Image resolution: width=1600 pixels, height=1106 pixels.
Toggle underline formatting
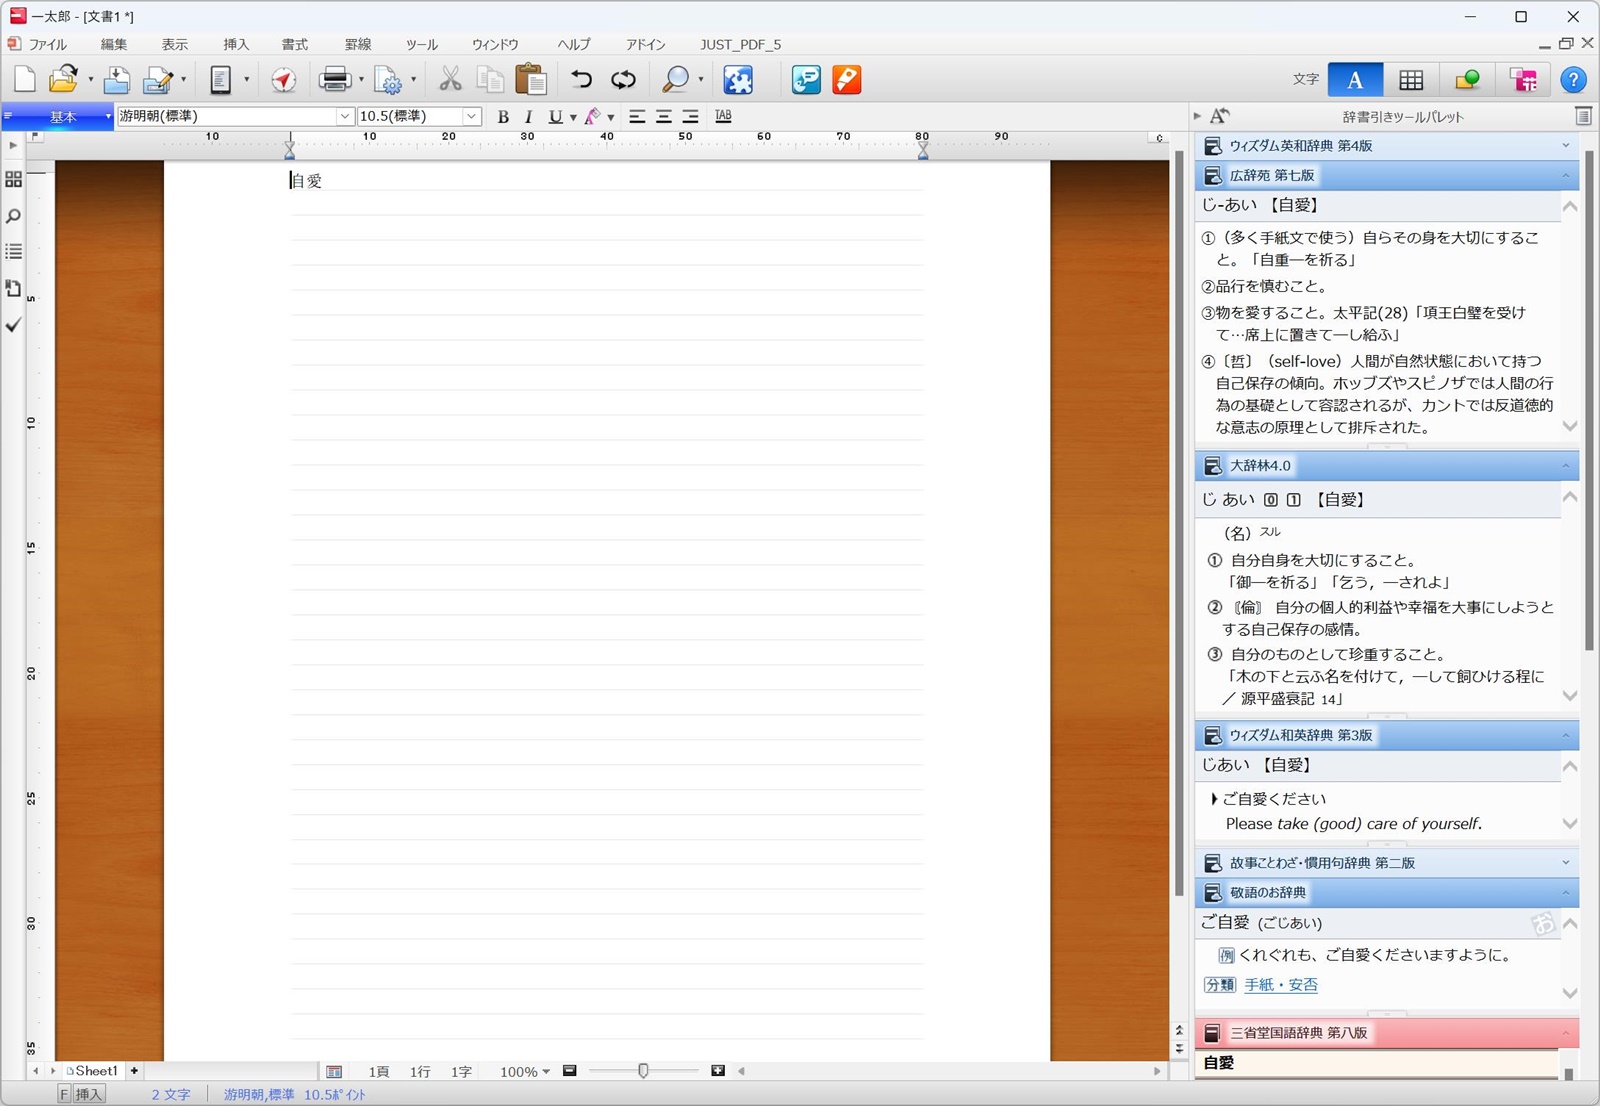(555, 116)
